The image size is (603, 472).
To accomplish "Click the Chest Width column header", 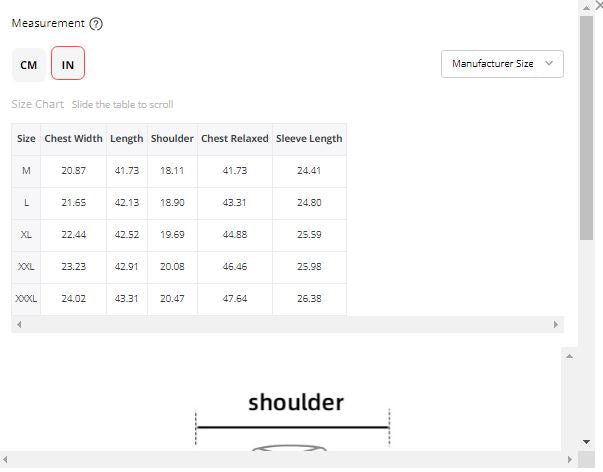I will pos(73,139).
